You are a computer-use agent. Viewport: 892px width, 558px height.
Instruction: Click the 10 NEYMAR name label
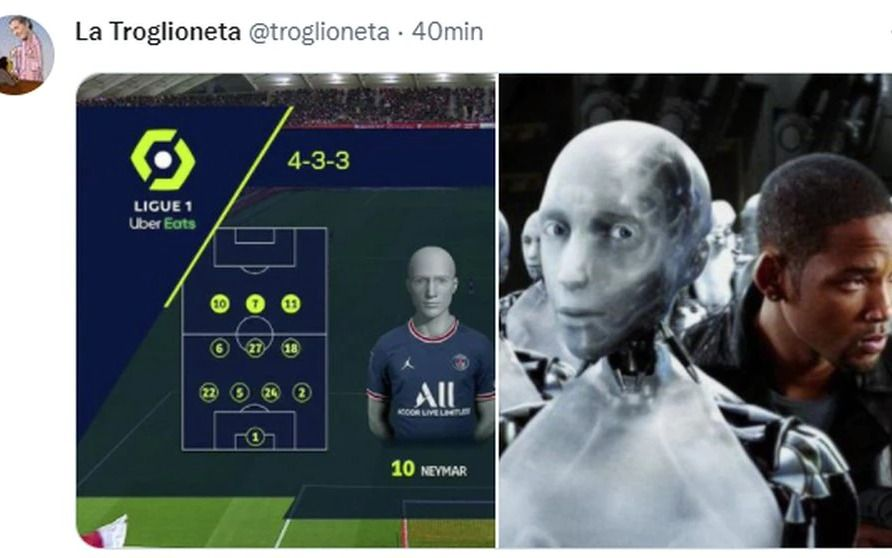[x=429, y=469]
